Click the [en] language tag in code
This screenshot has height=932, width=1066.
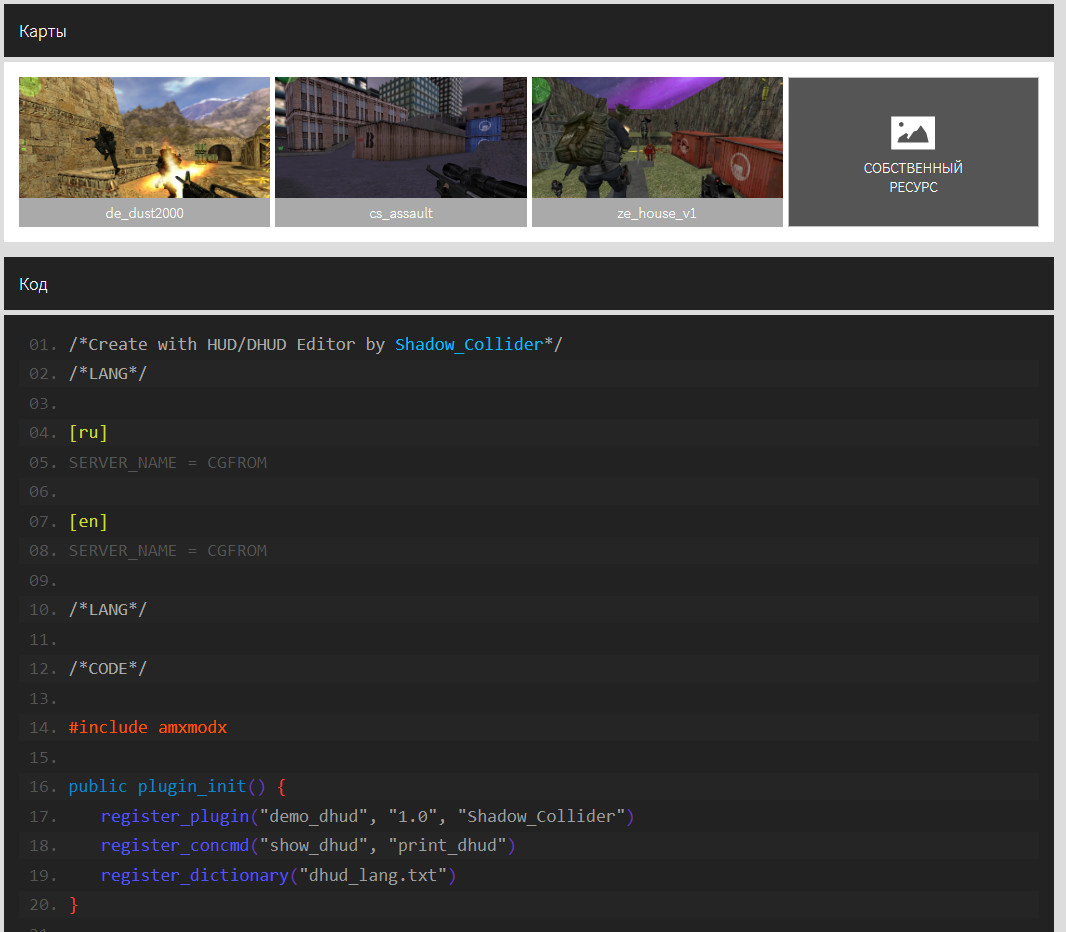(x=87, y=521)
